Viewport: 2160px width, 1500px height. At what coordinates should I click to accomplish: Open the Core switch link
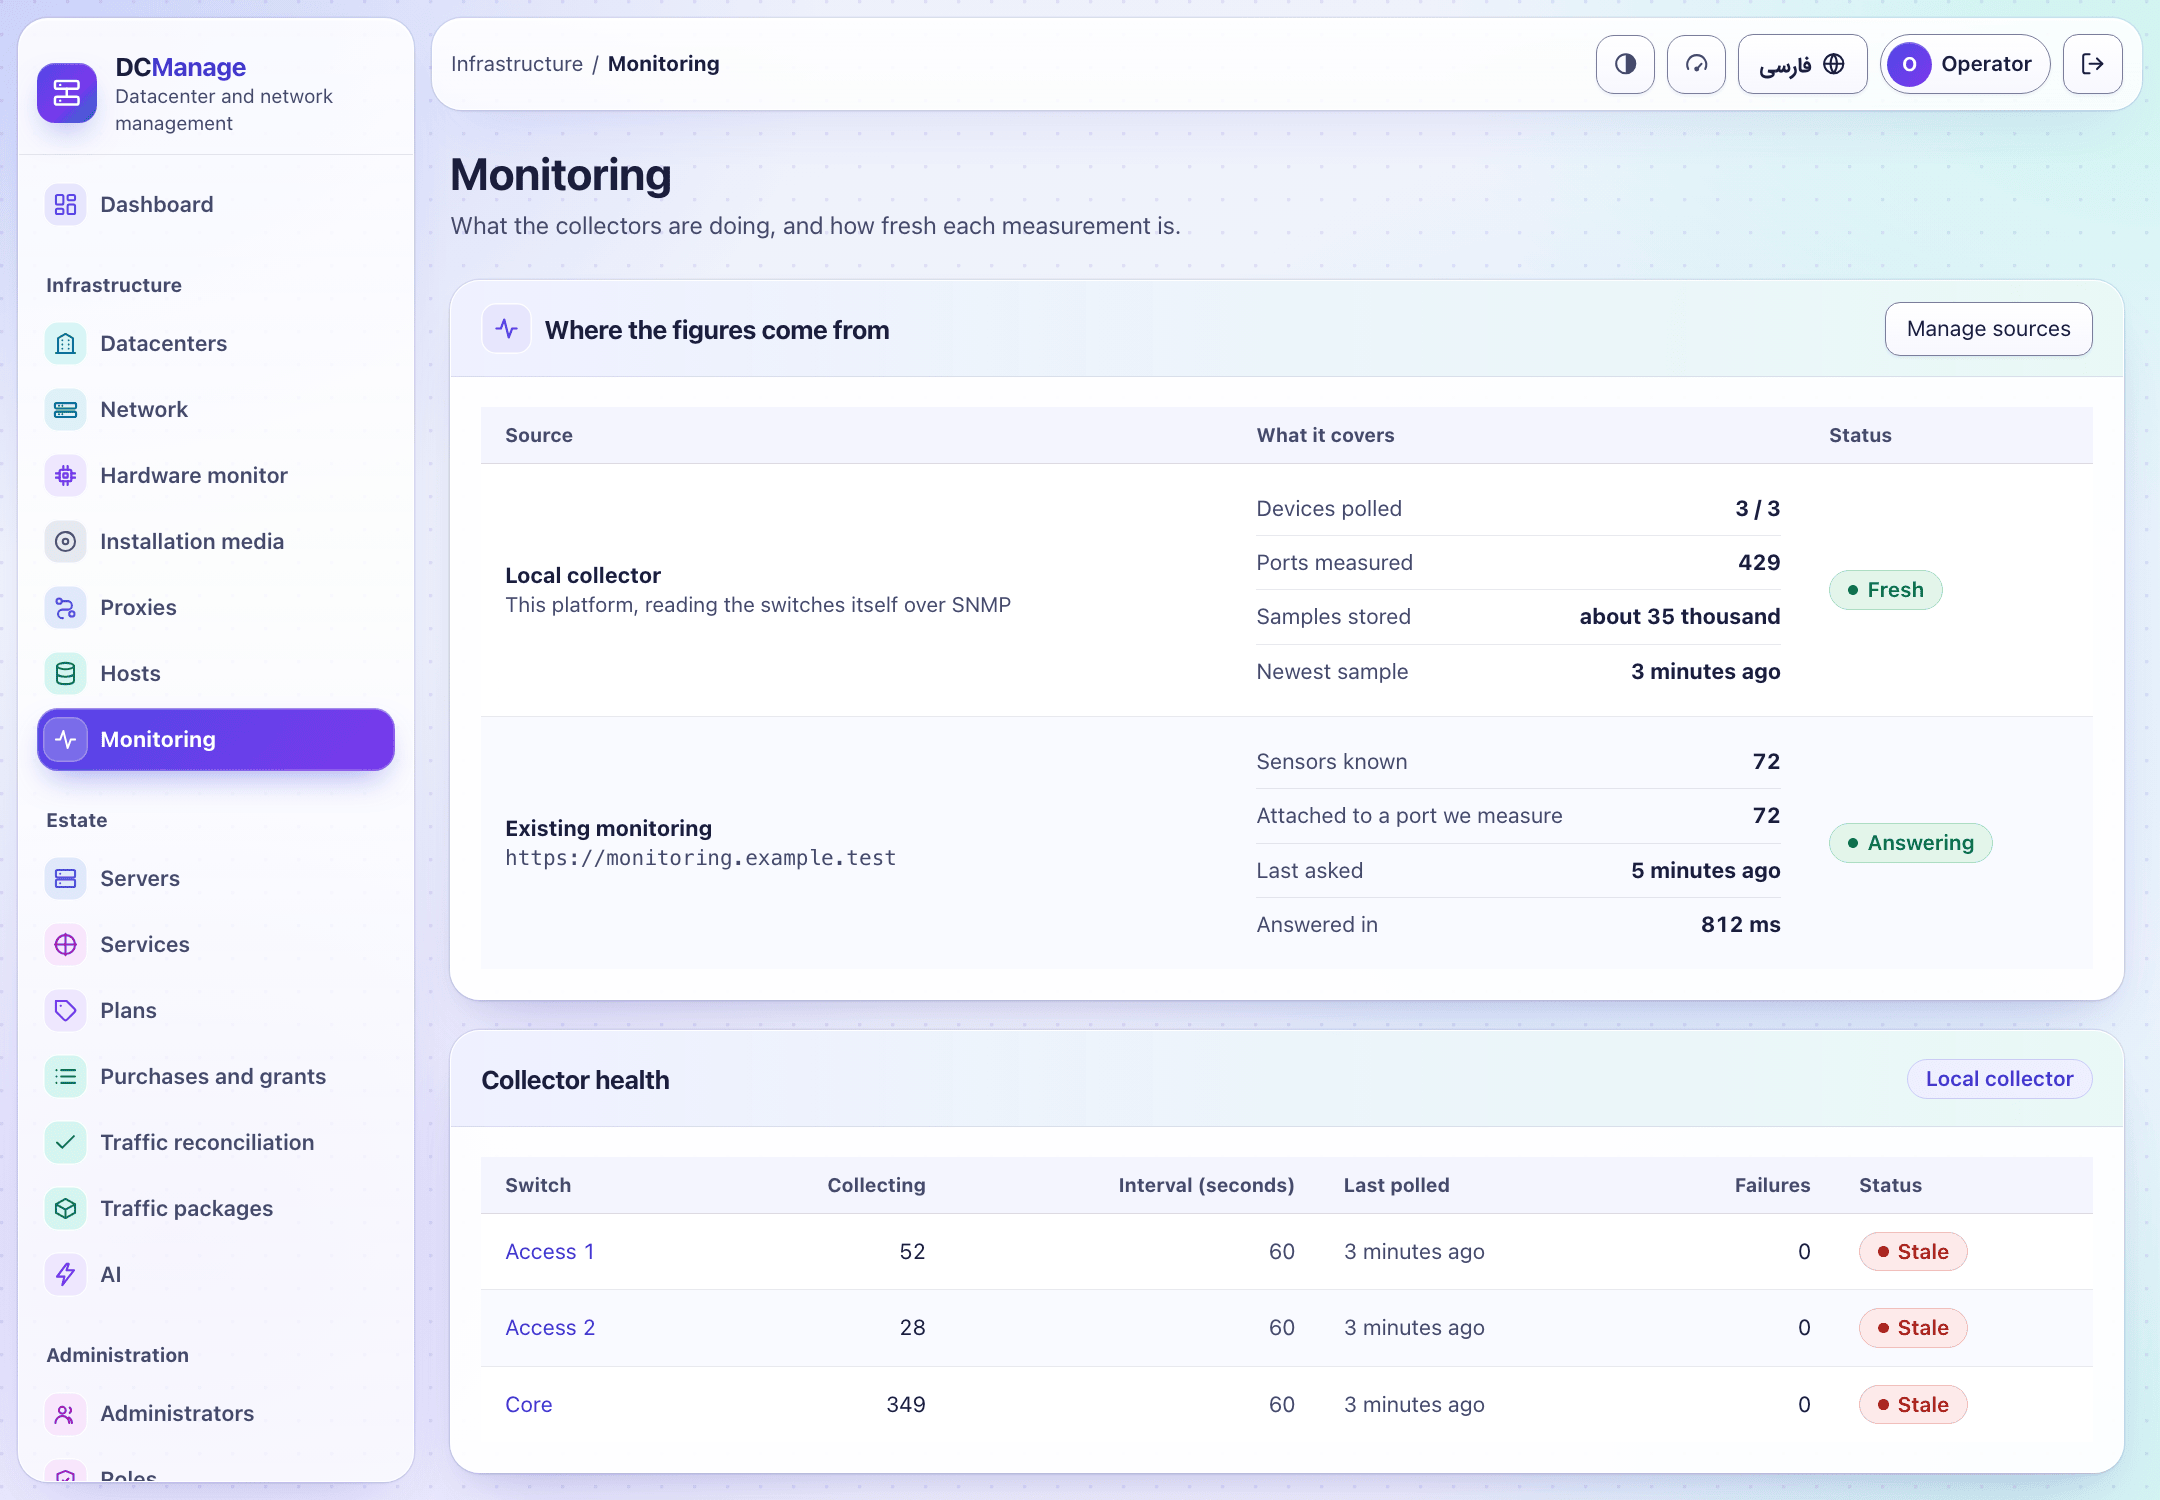pos(529,1405)
